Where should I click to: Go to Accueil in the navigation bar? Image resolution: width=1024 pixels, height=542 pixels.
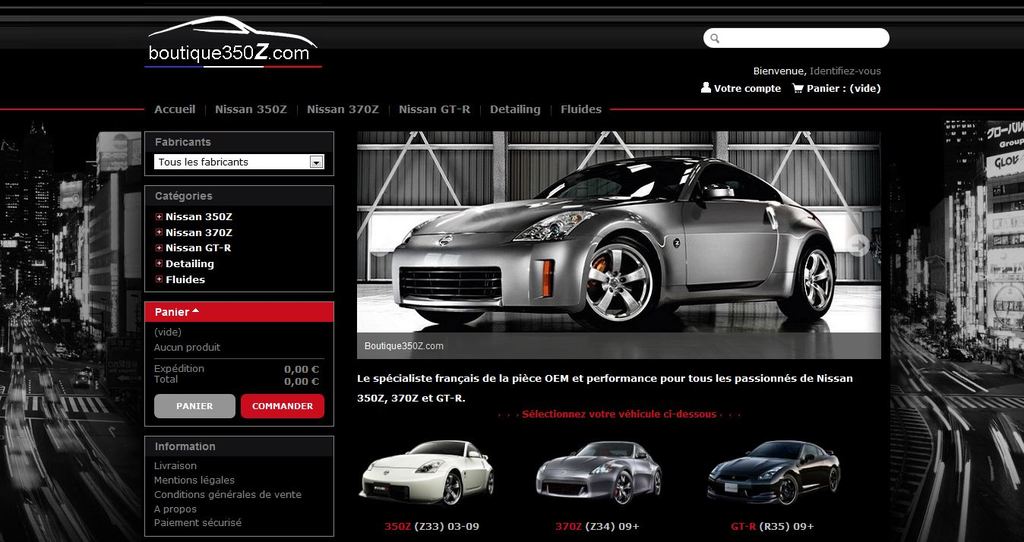pos(174,109)
